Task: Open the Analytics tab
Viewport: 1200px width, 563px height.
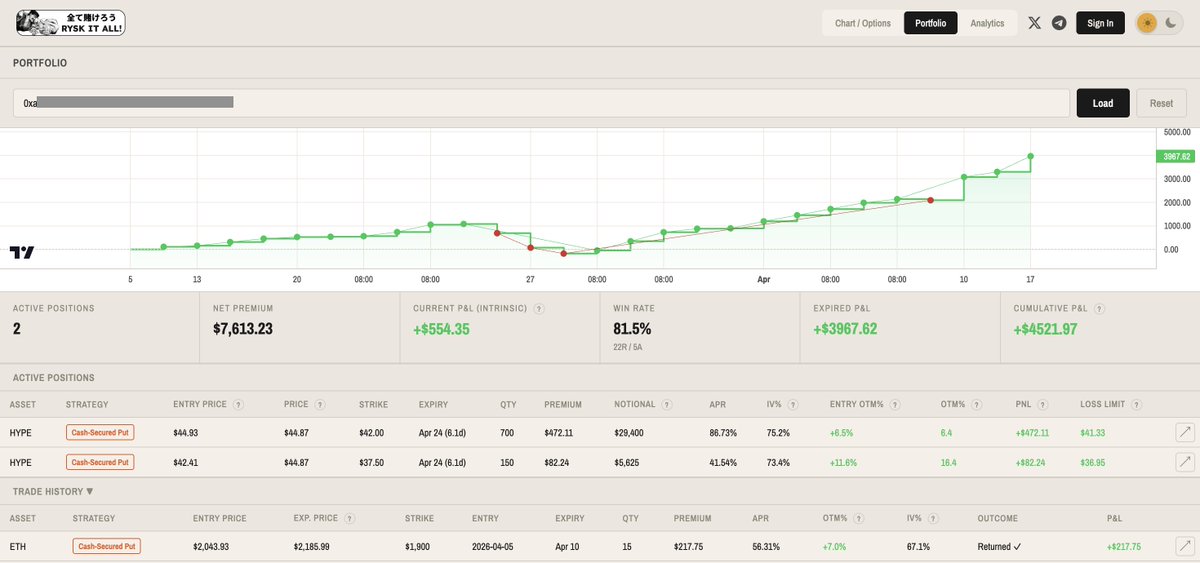Action: 987,23
